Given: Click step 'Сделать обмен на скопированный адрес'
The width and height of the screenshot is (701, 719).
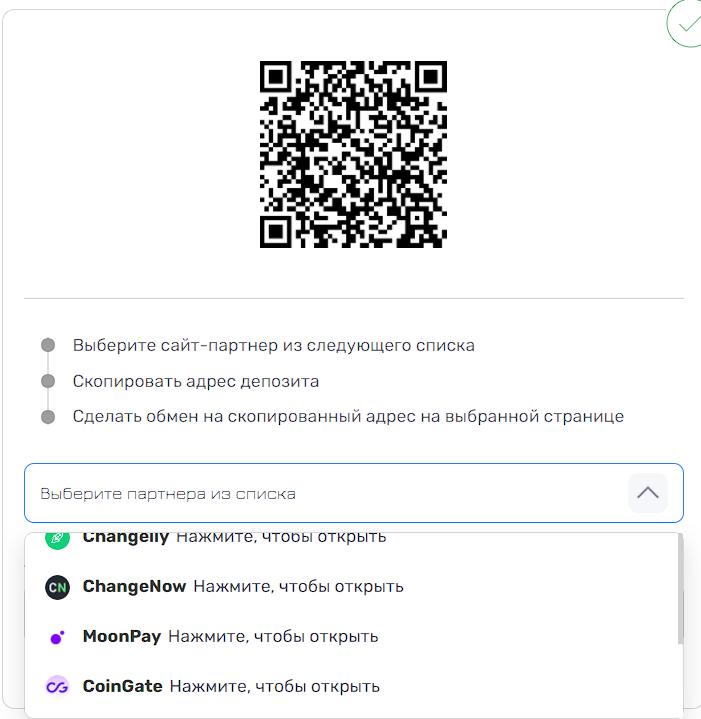Looking at the screenshot, I should [348, 416].
